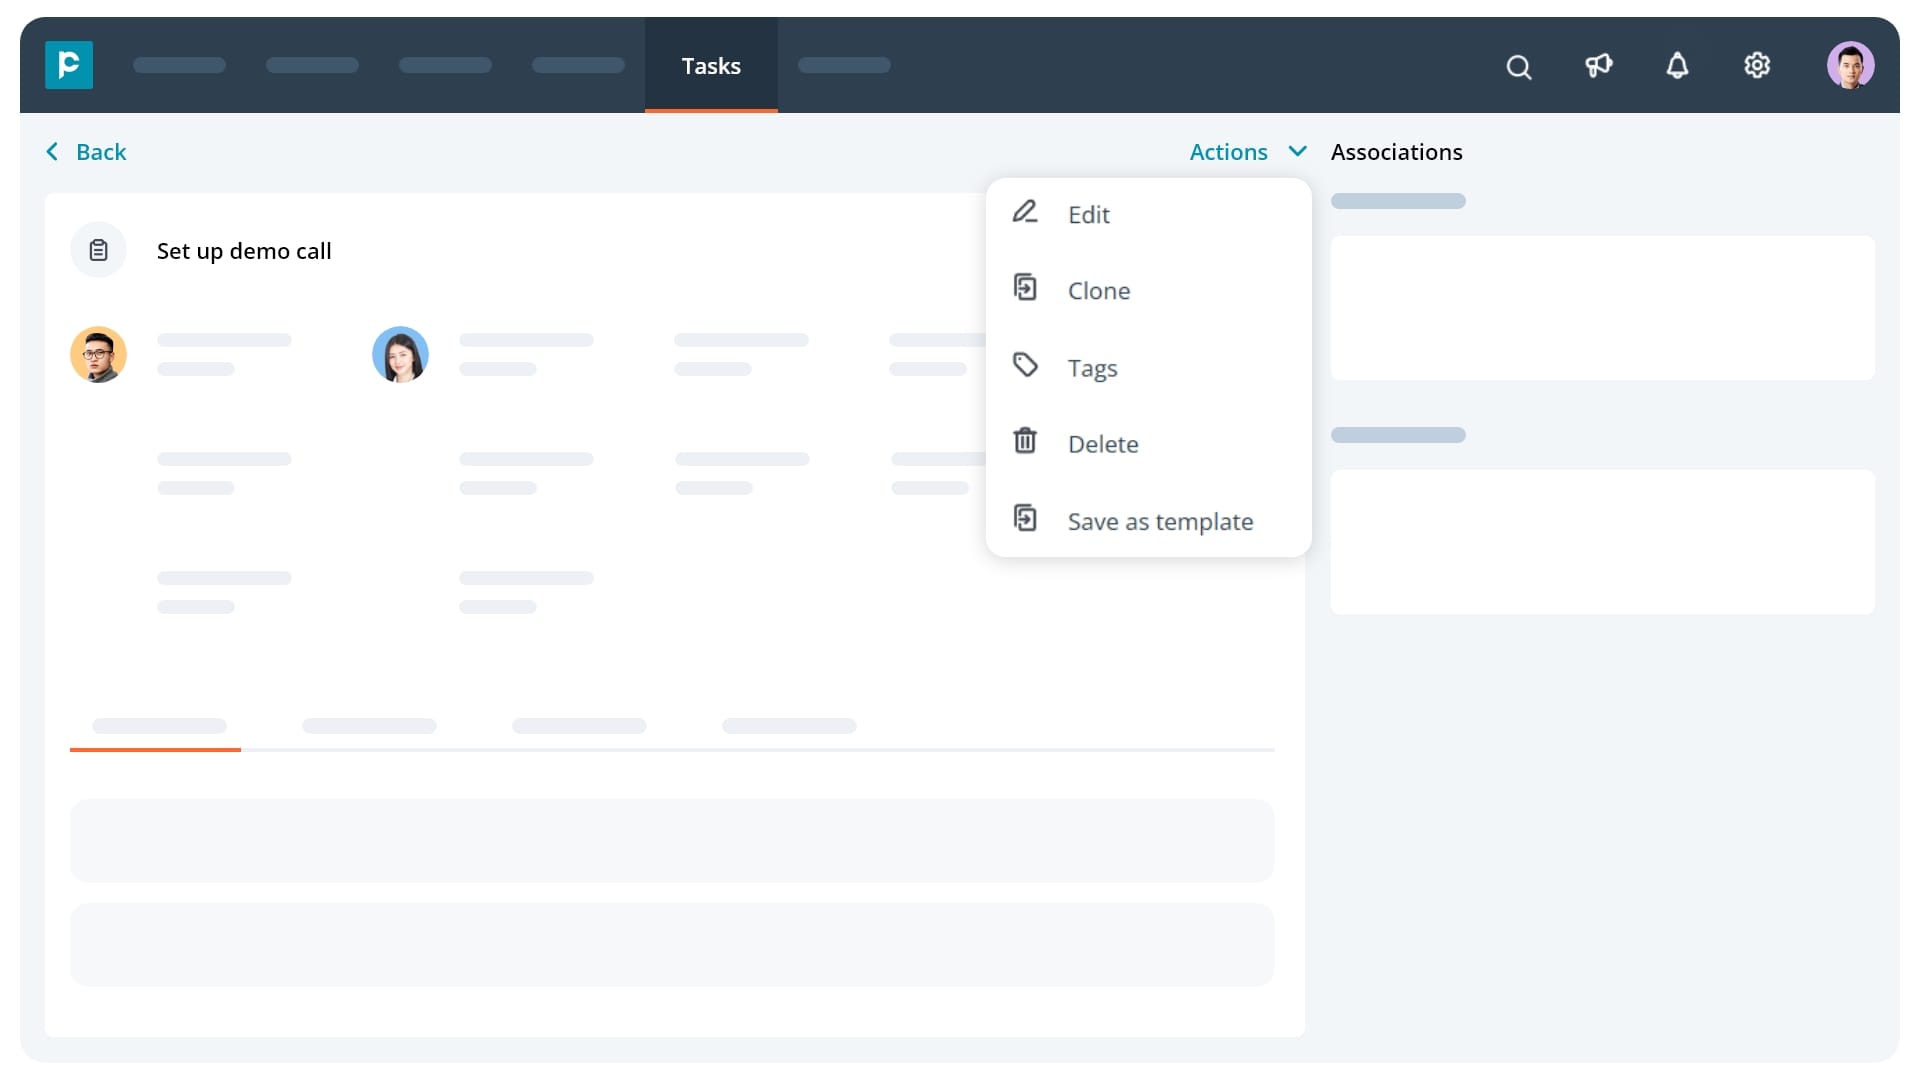The height and width of the screenshot is (1080, 1920).
Task: Select Delete from the Actions menu
Action: pyautogui.click(x=1103, y=443)
